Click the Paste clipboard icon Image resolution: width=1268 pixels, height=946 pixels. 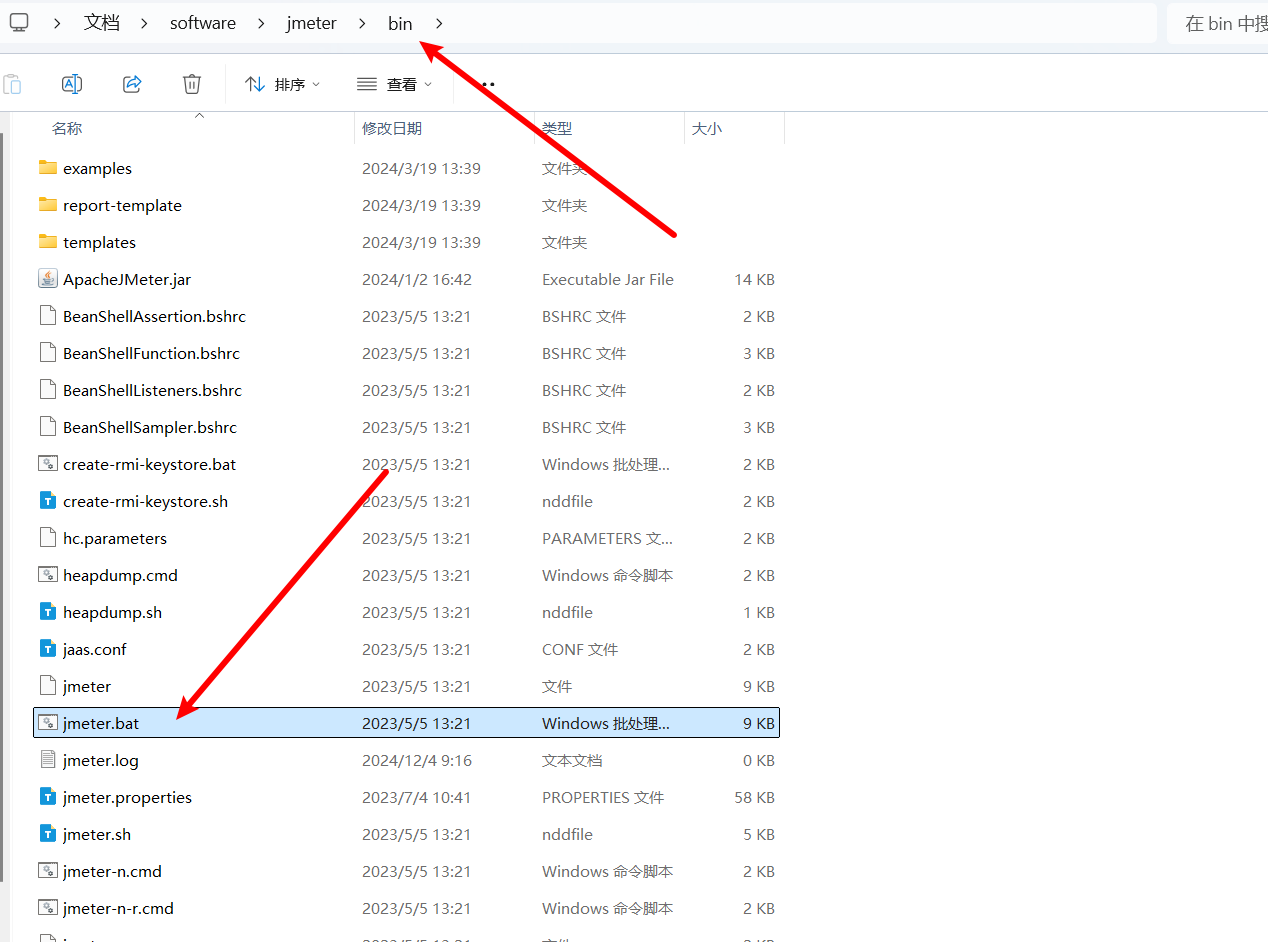pyautogui.click(x=12, y=84)
